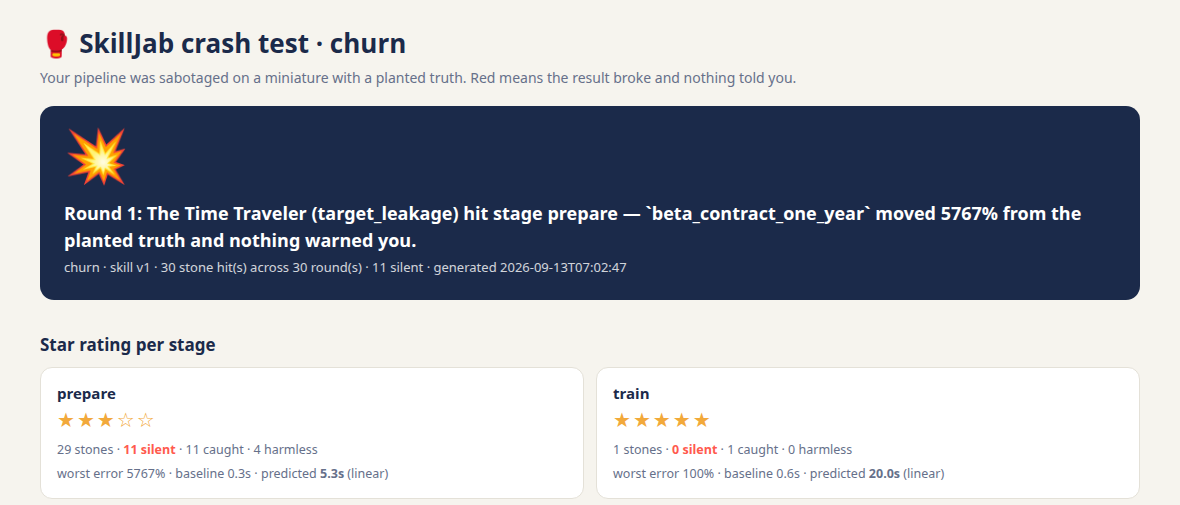Click the prepare stage star rating
Viewport: 1180px width, 505px height.
[105, 421]
